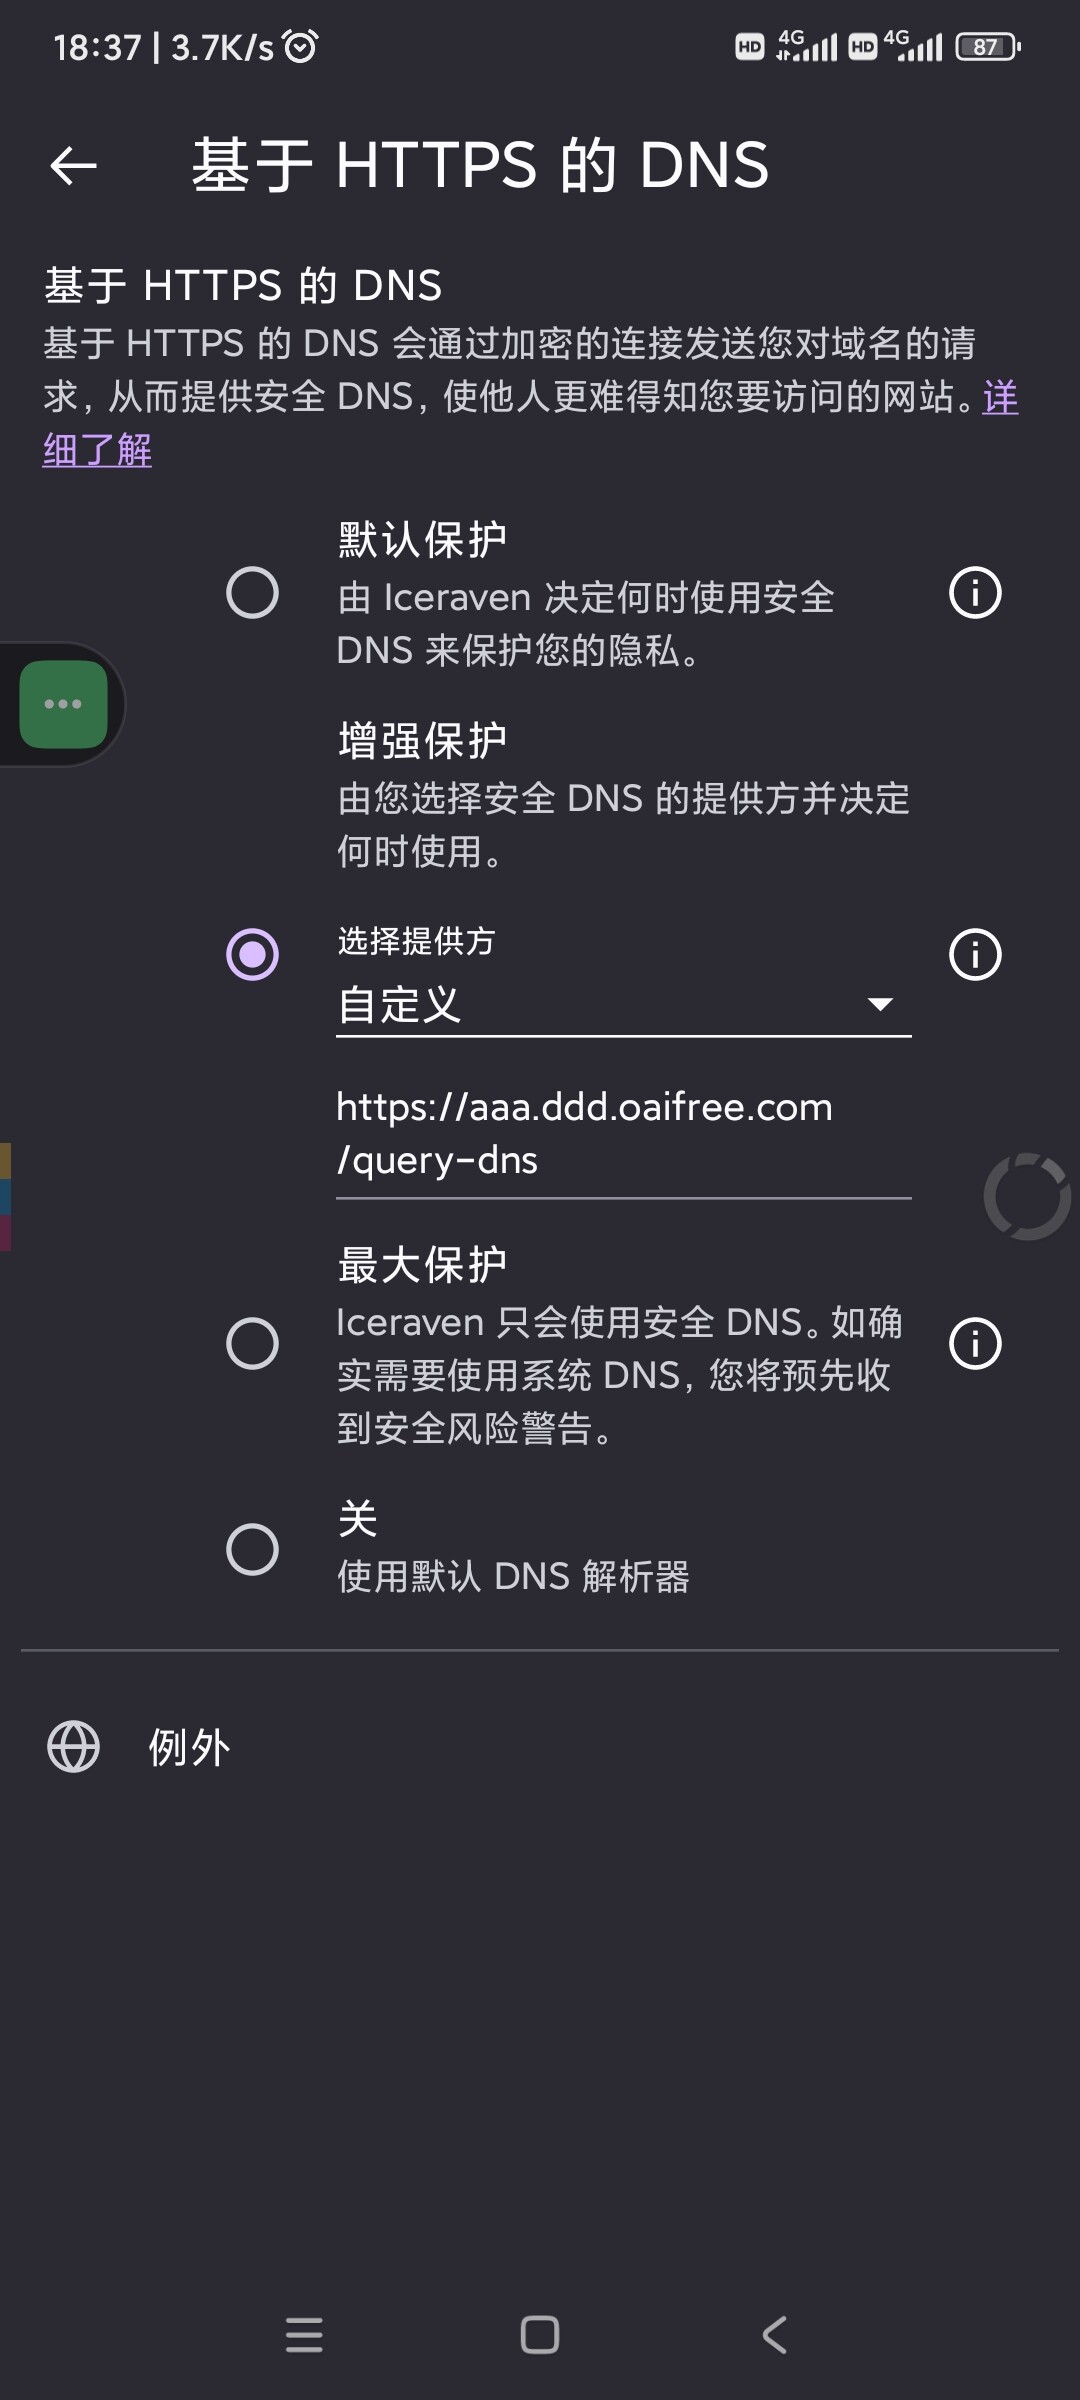This screenshot has width=1080, height=2400.
Task: Select the 关 radio button
Action: click(x=252, y=1549)
